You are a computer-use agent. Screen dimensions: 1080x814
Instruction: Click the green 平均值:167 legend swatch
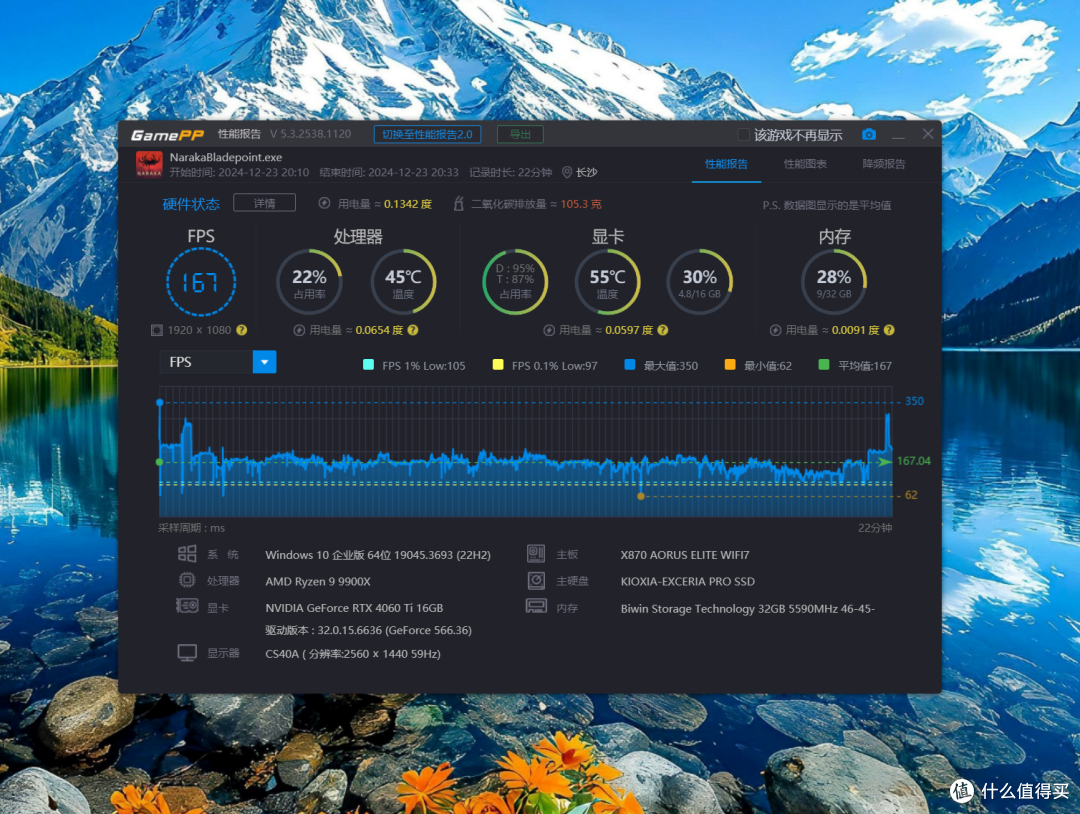coord(824,365)
